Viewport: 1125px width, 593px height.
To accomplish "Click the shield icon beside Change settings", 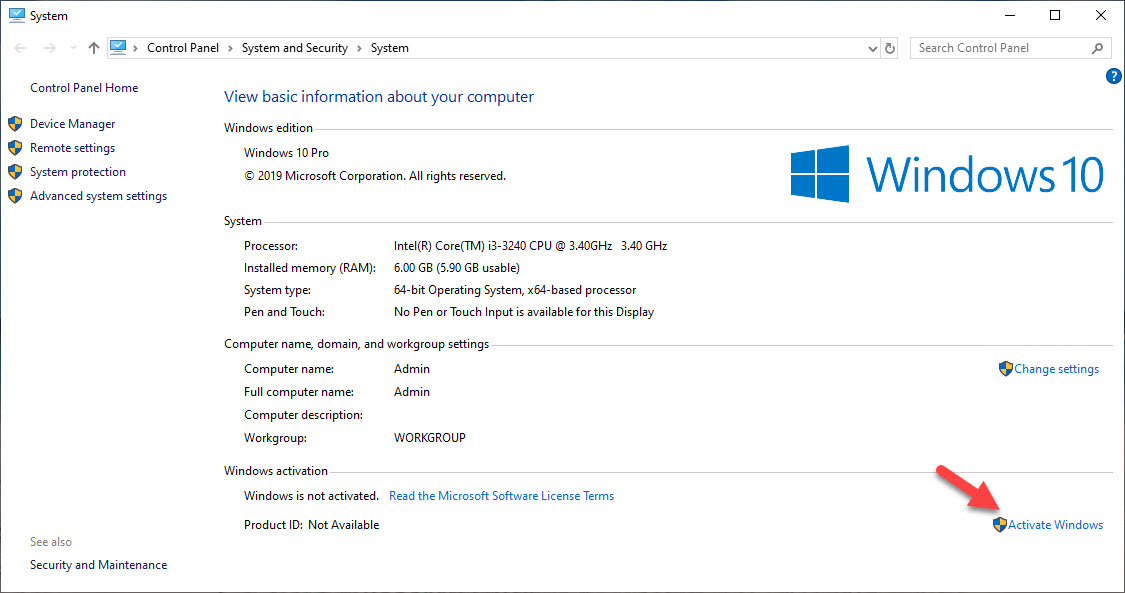I will tap(1004, 368).
